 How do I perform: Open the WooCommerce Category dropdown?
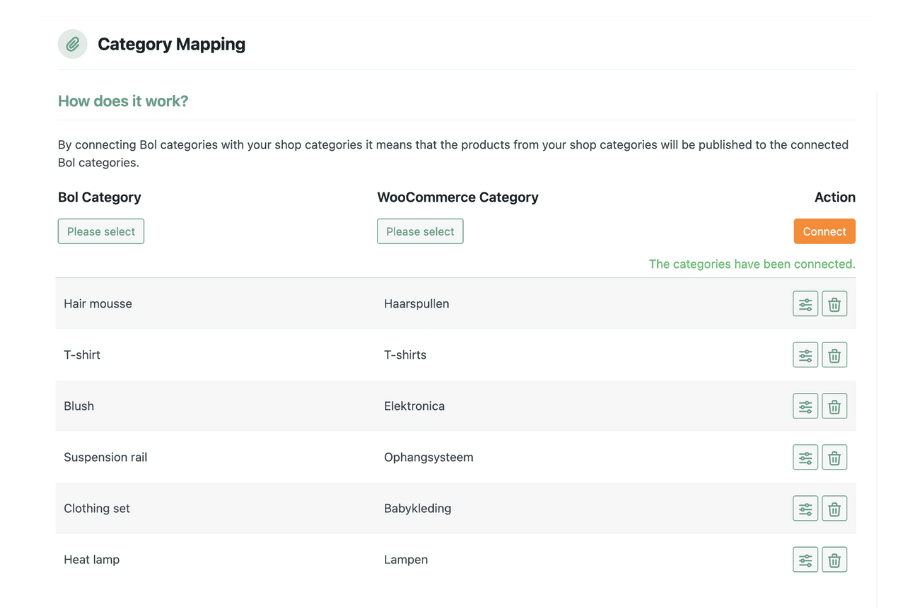420,231
